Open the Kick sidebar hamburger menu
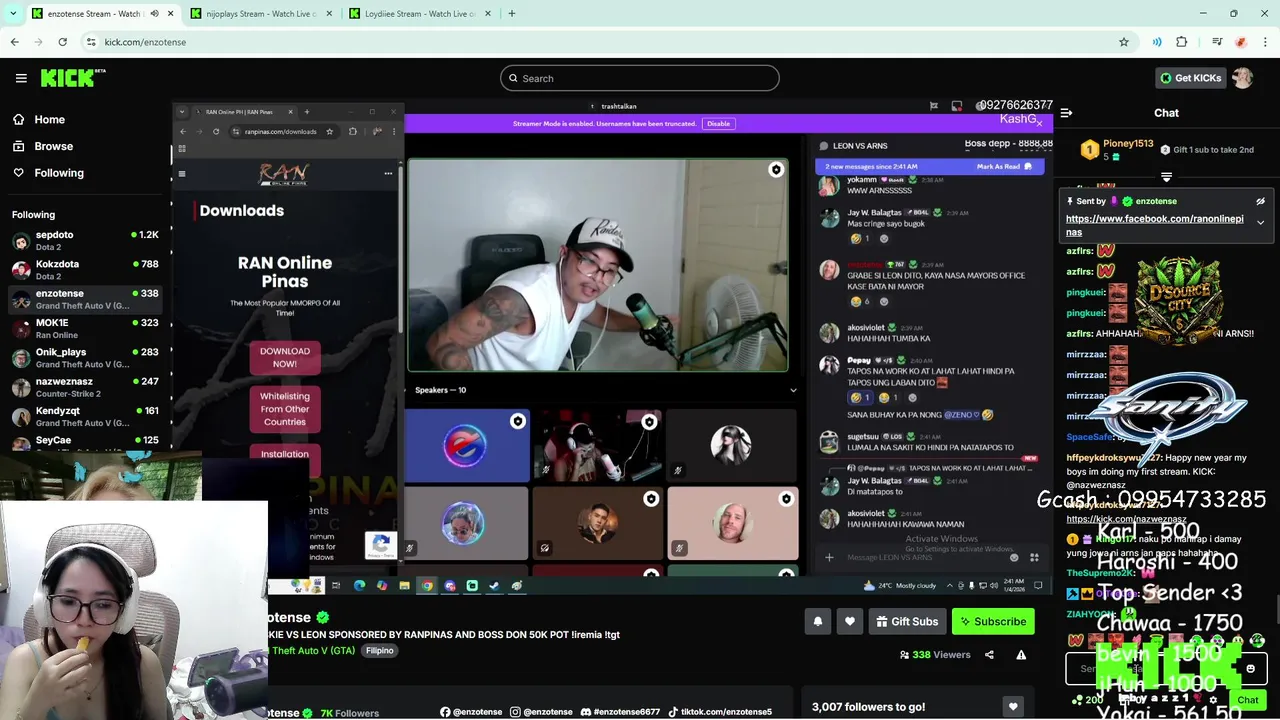 point(21,78)
